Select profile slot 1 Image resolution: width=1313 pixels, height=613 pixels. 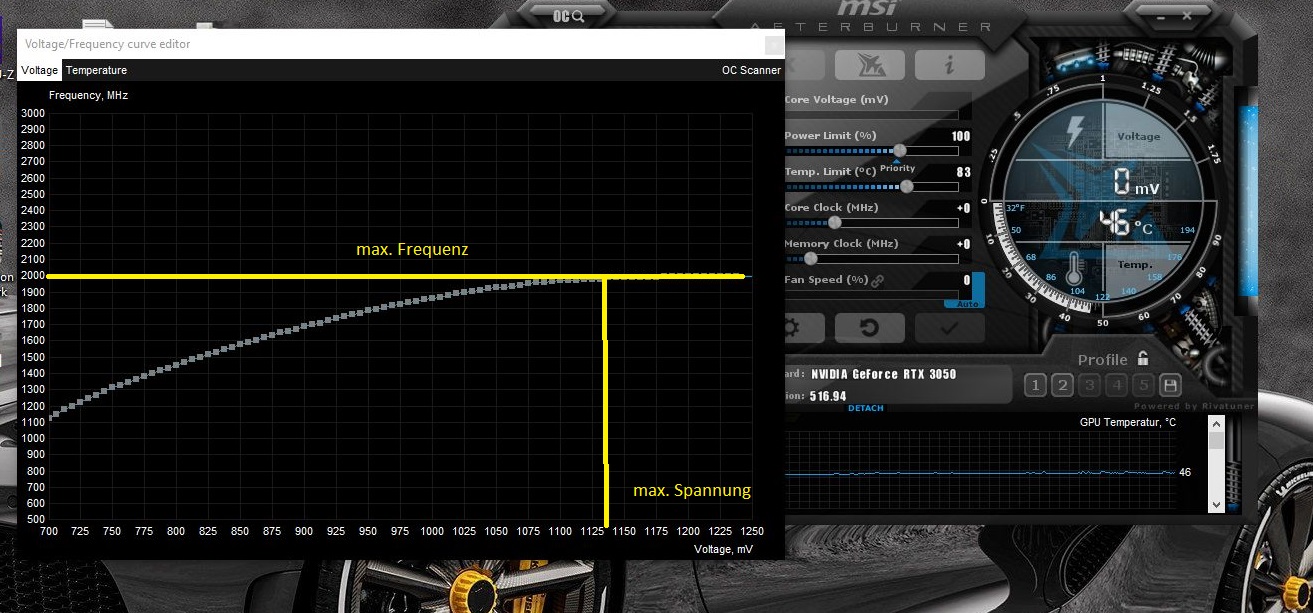pyautogui.click(x=1036, y=385)
